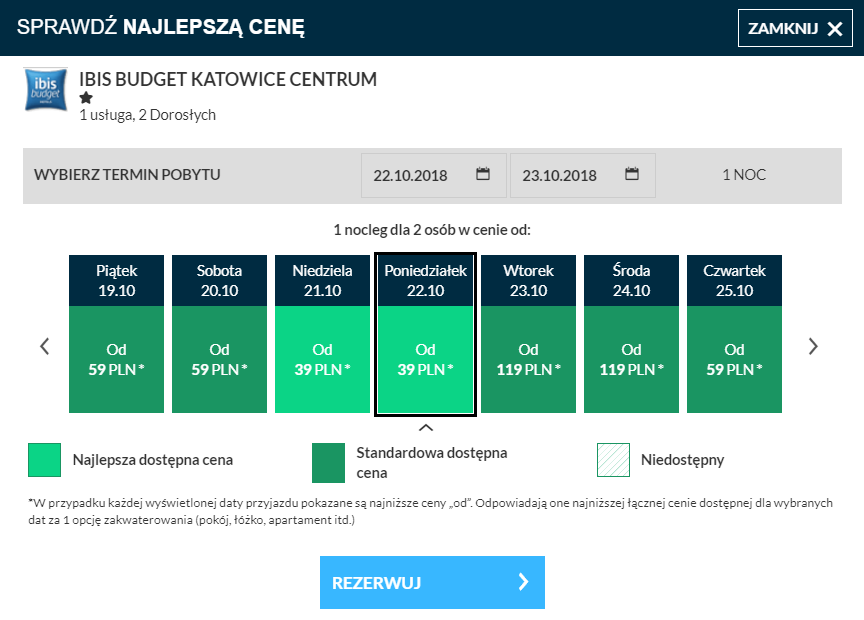The height and width of the screenshot is (620, 864).
Task: Click the Najlepsza dostępna cena color swatch
Action: point(45,460)
